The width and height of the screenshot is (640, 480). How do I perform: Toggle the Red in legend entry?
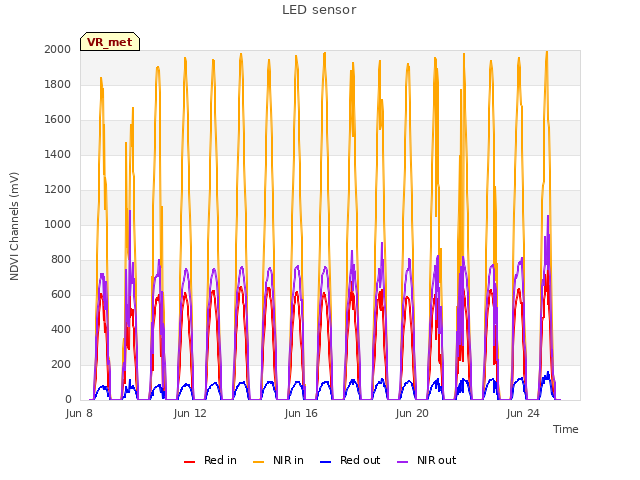[x=210, y=460]
